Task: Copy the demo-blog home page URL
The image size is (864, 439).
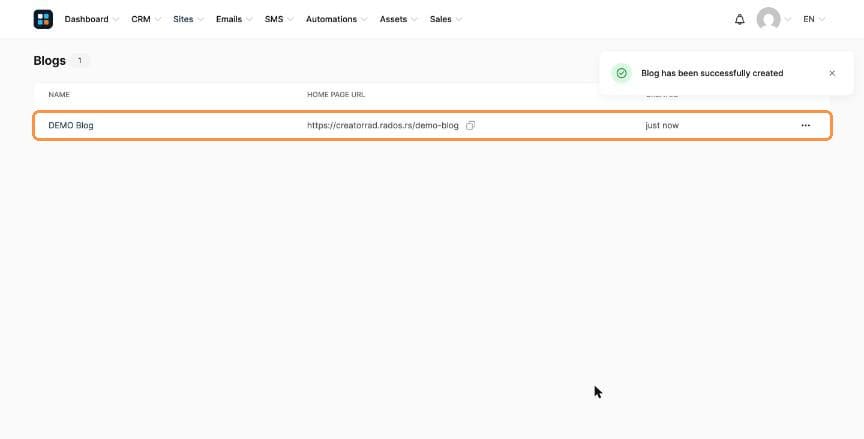Action: [x=470, y=126]
